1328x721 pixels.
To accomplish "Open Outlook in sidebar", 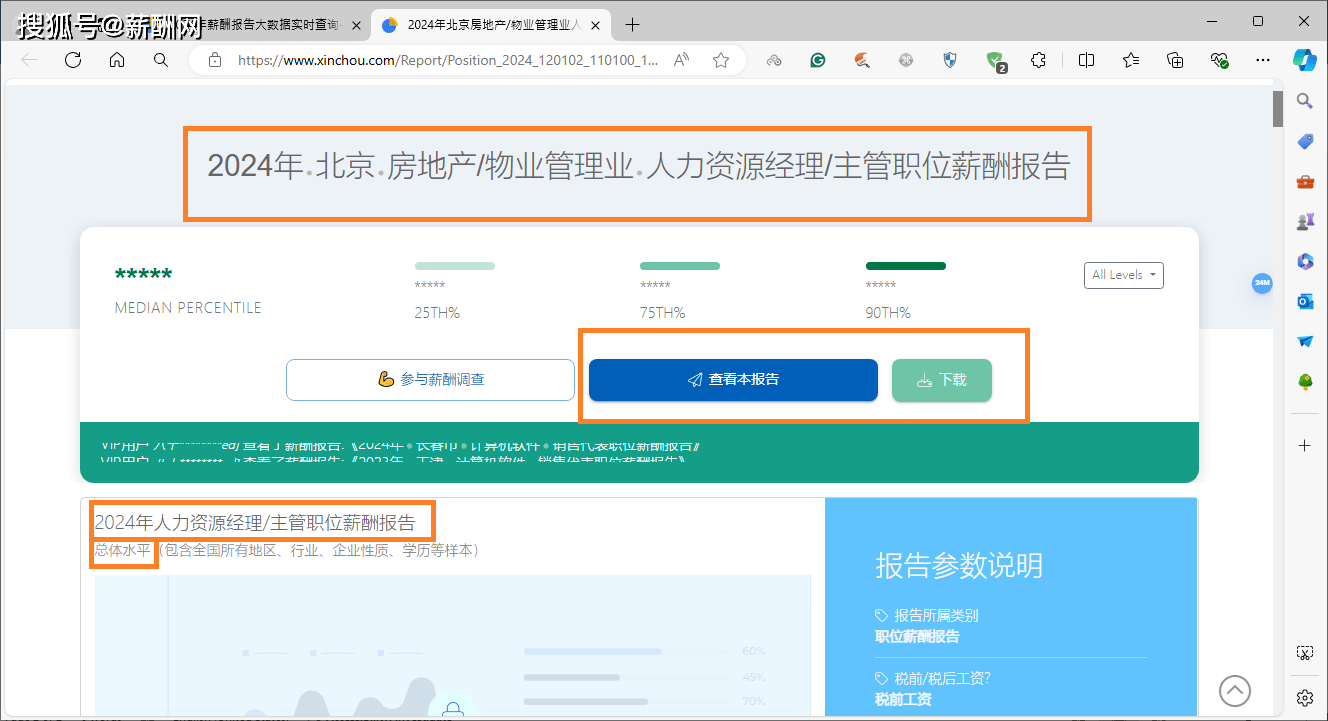I will tap(1305, 301).
